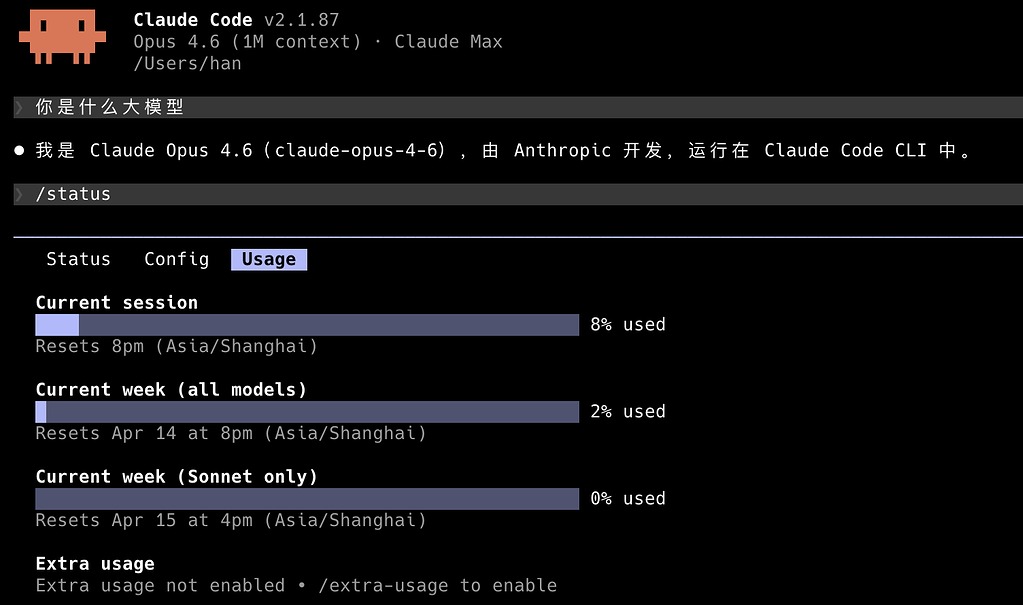Click the '/extra-usage to enable' hint
Viewport: 1023px width, 605px height.
point(437,585)
